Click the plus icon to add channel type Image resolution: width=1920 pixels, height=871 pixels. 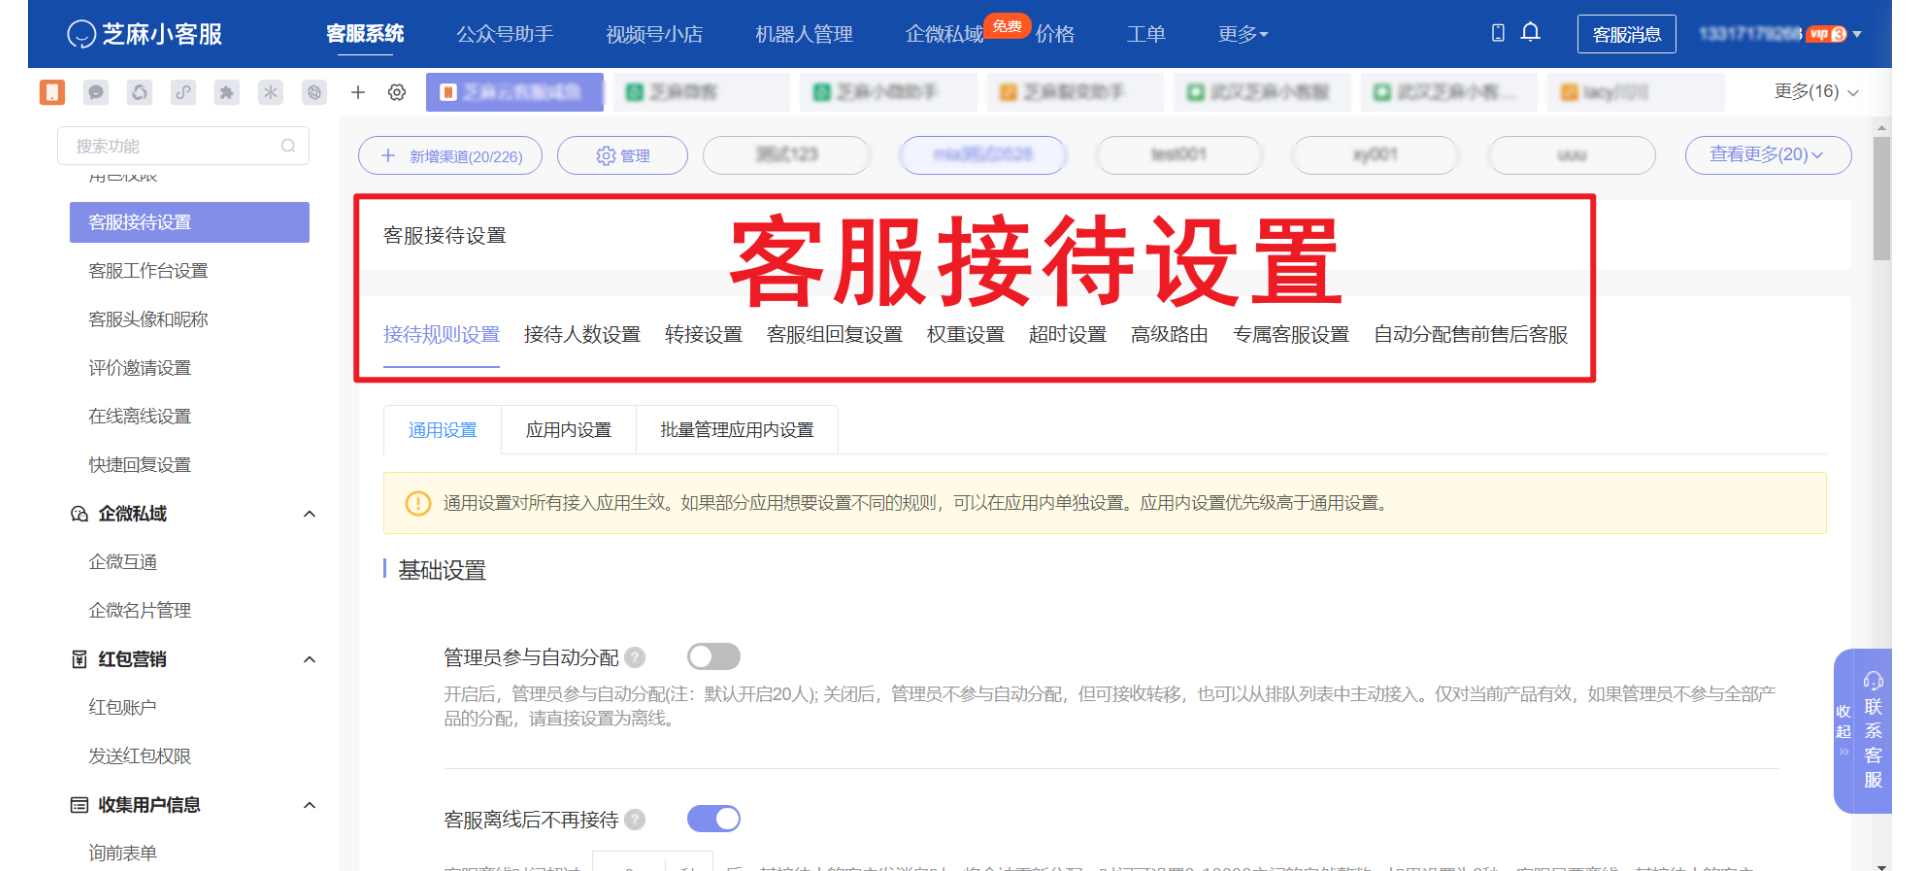(x=358, y=92)
